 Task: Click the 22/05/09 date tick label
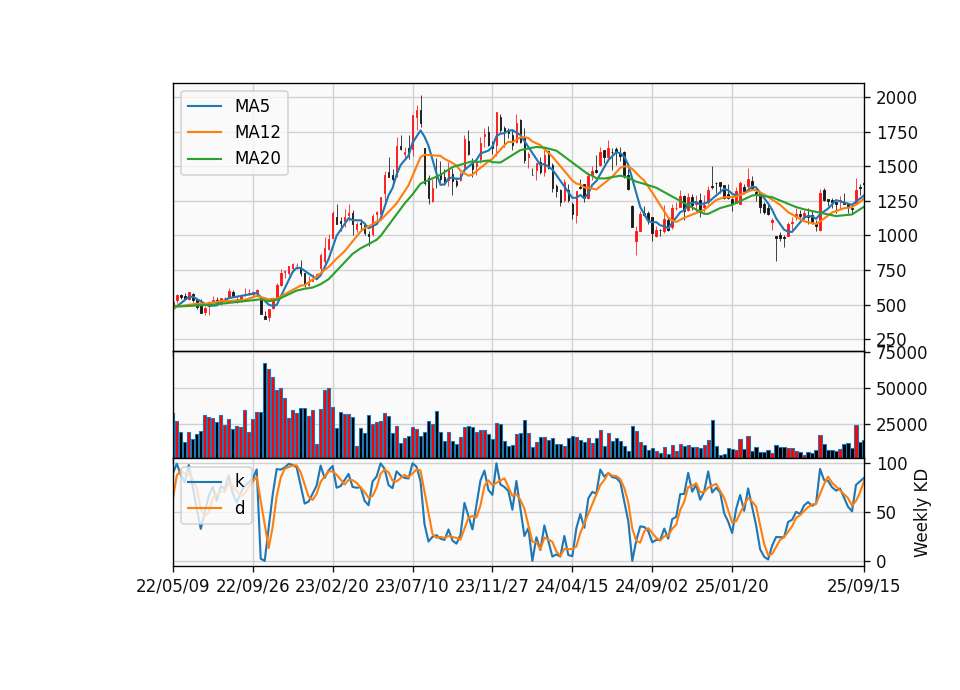click(x=173, y=586)
